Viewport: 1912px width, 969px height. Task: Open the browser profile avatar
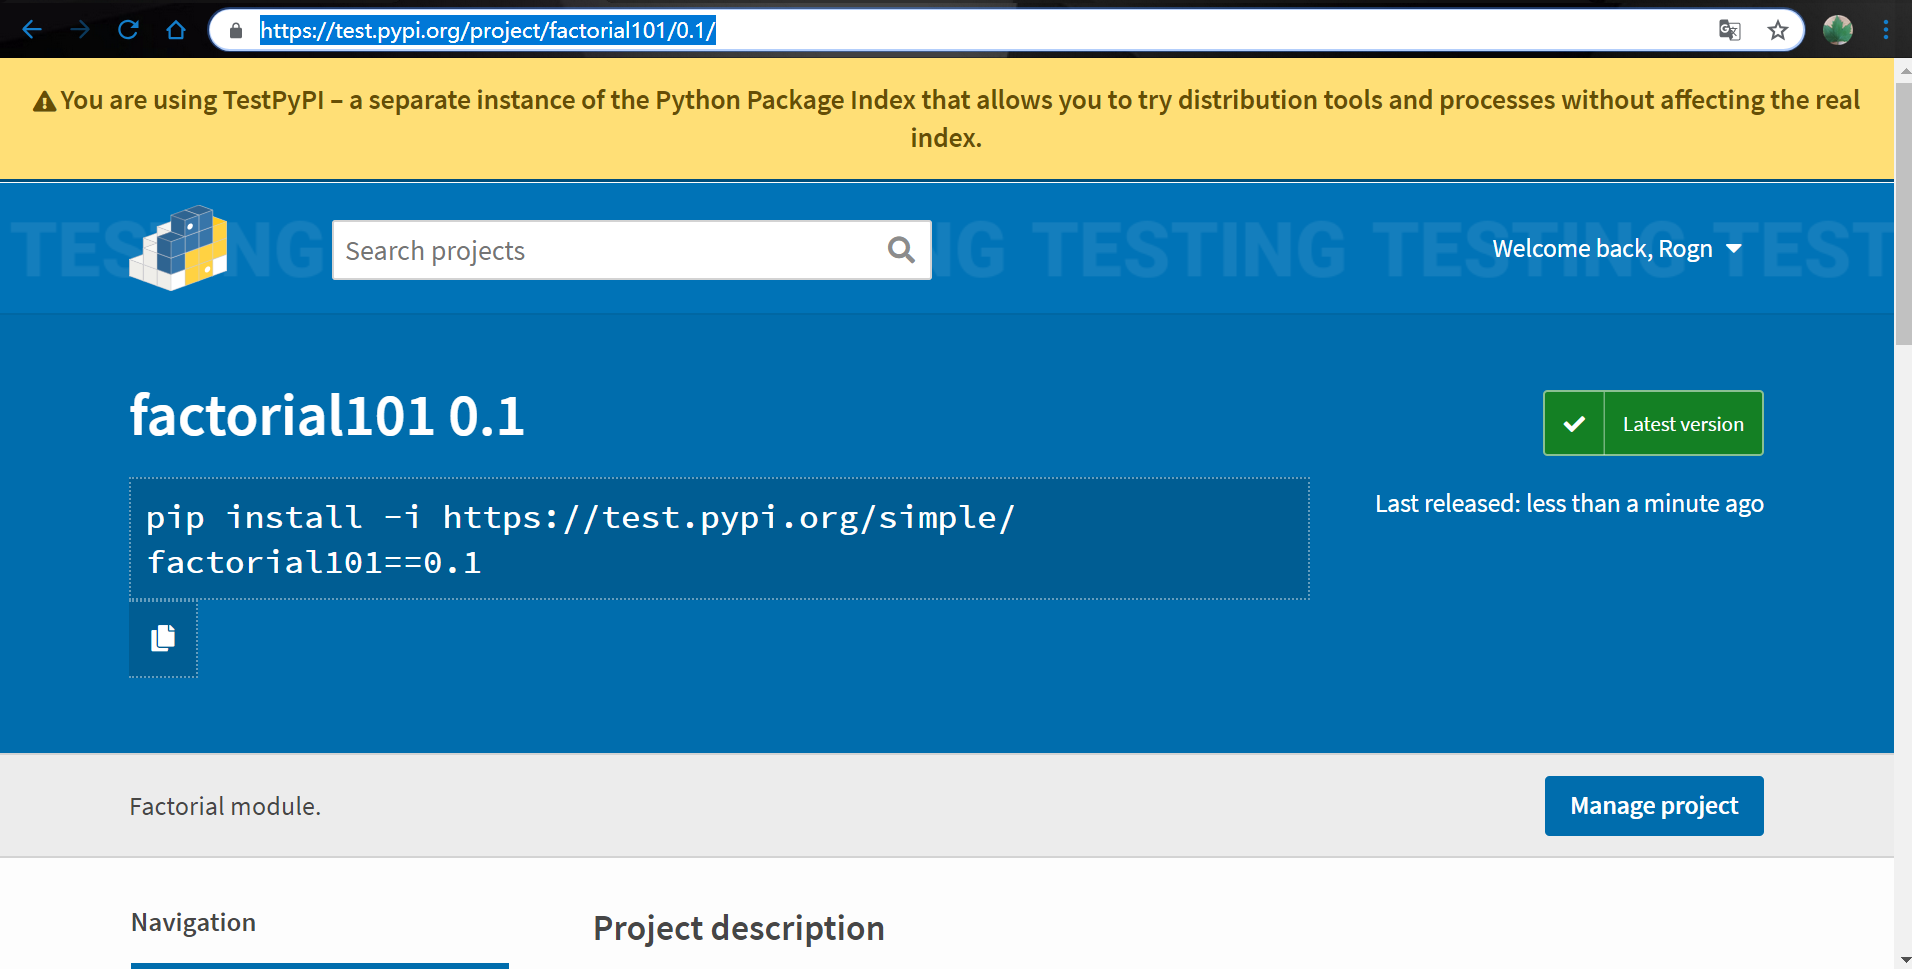click(x=1838, y=30)
